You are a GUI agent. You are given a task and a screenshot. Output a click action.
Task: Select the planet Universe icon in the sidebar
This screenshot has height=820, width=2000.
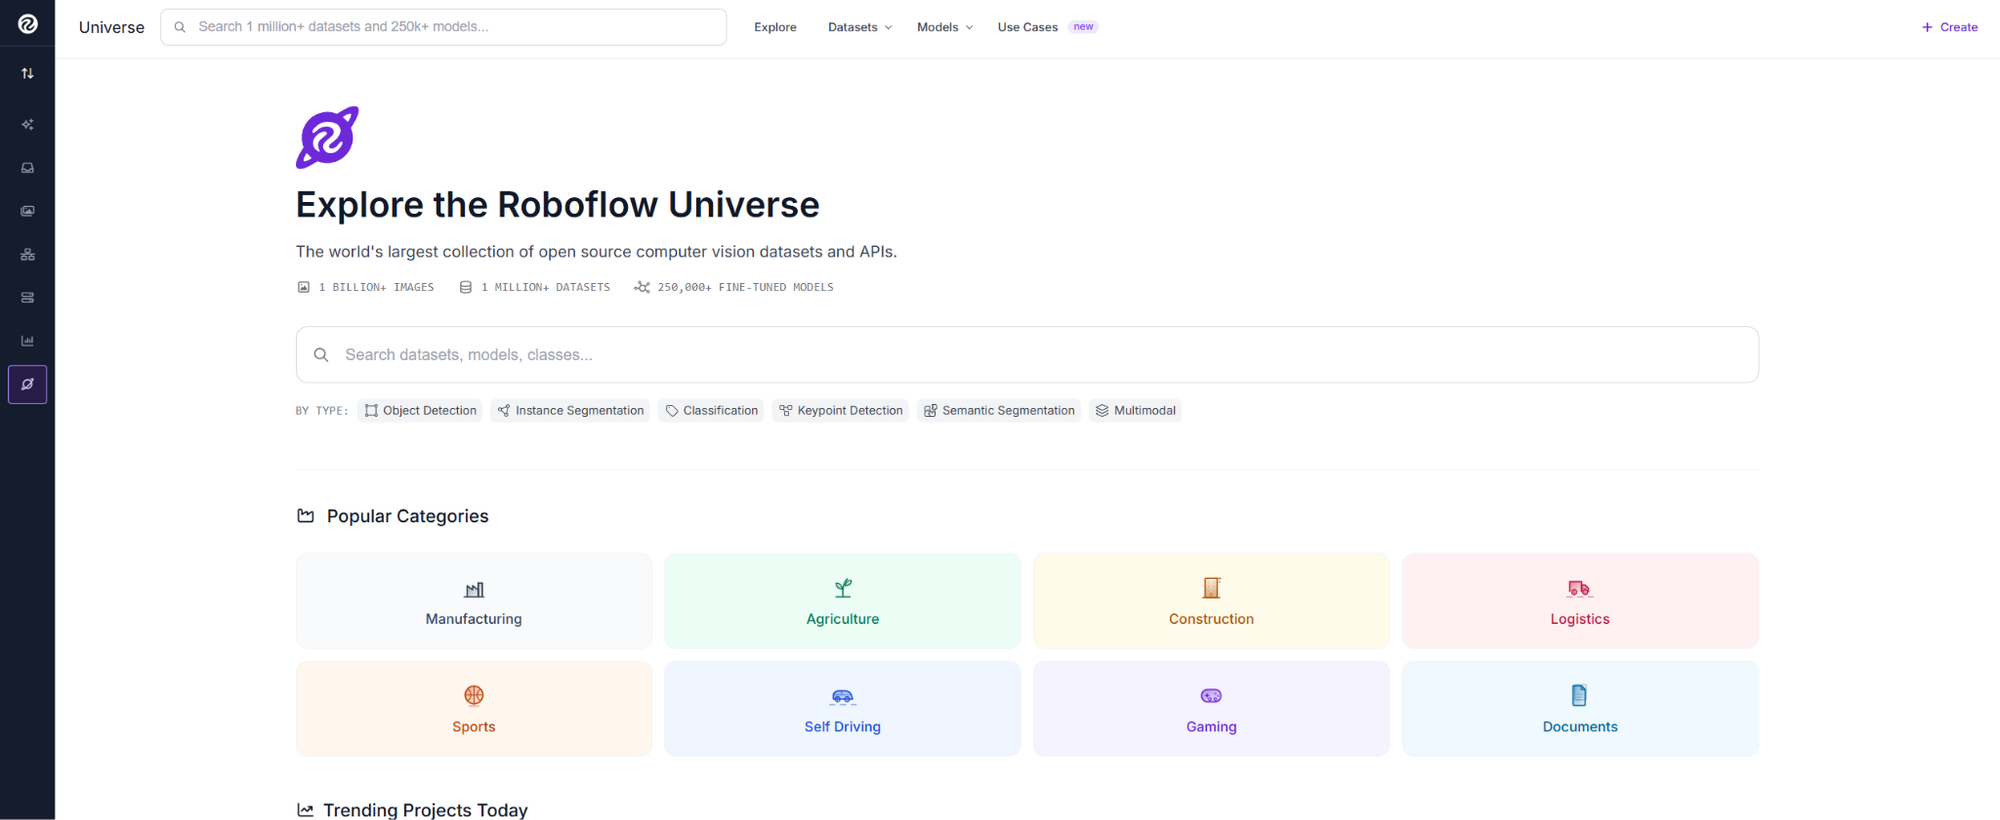(28, 384)
